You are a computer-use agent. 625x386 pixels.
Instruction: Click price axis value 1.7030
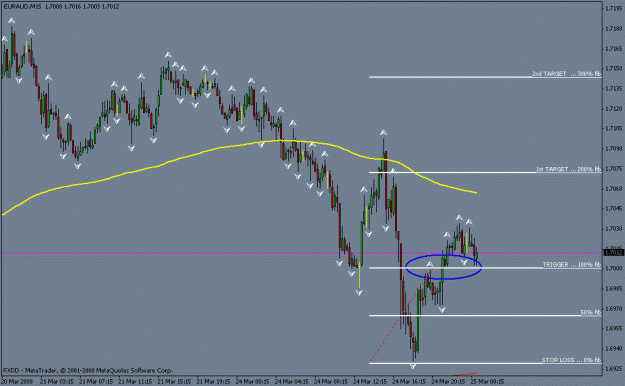pos(614,228)
